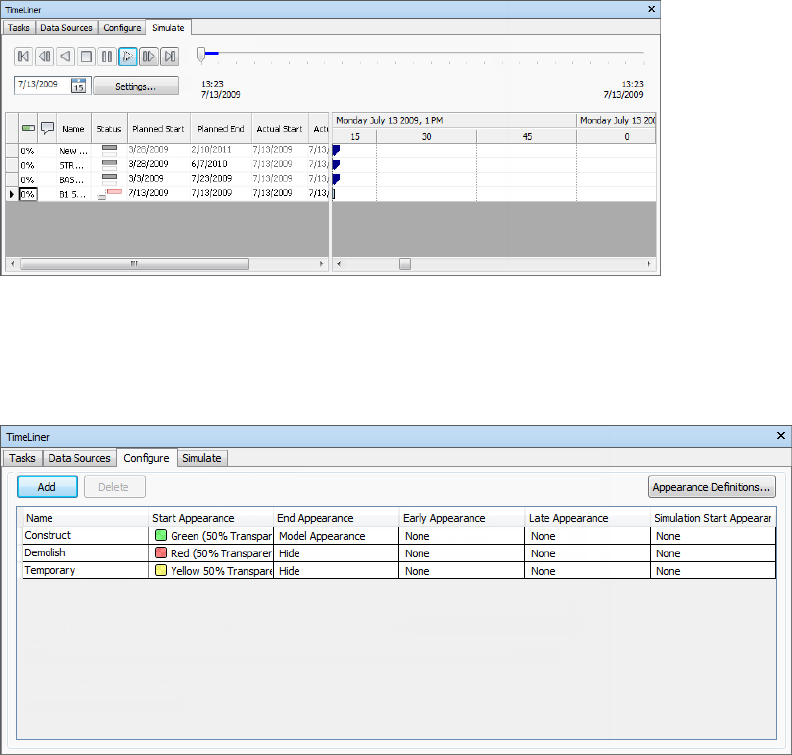Screen dimensions: 792x755
Task: Open the calendar date picker
Action: click(80, 86)
